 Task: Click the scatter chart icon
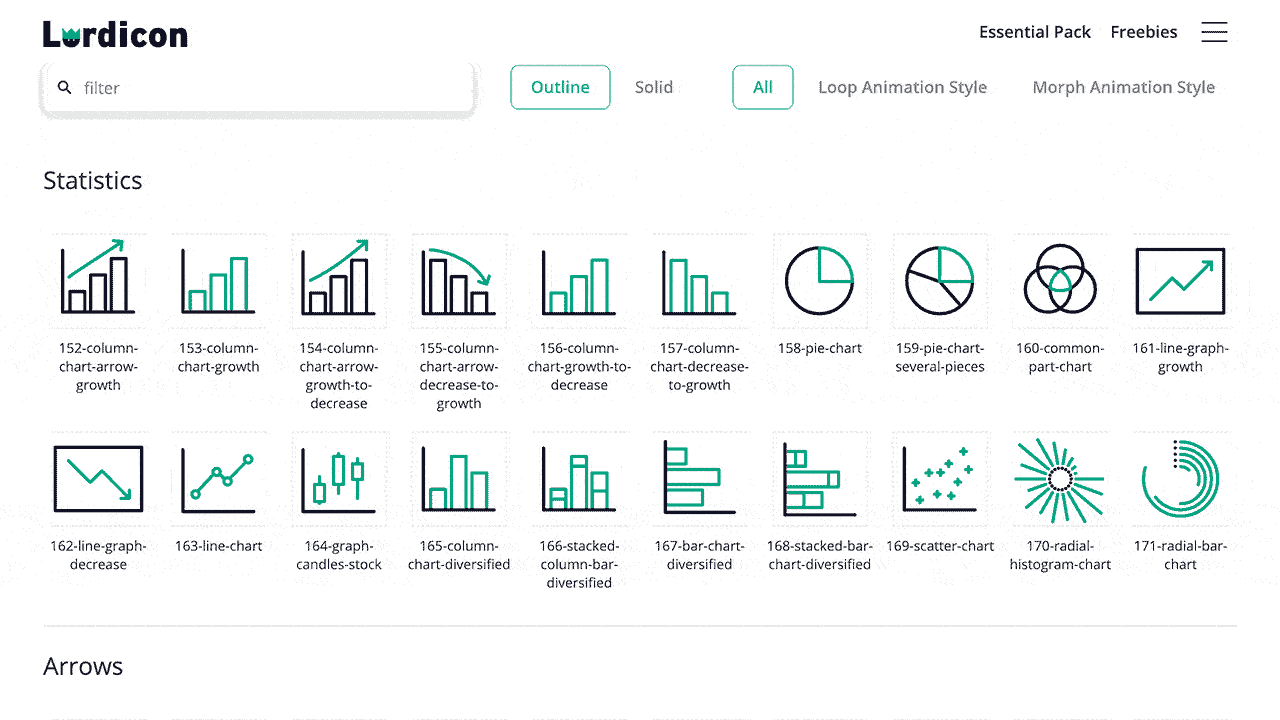point(939,479)
